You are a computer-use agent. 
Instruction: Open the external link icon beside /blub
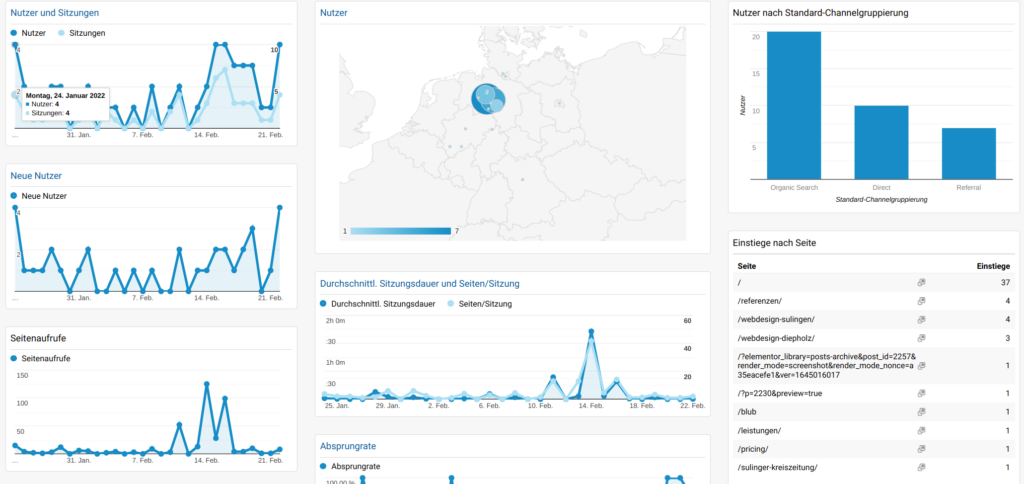tap(921, 412)
